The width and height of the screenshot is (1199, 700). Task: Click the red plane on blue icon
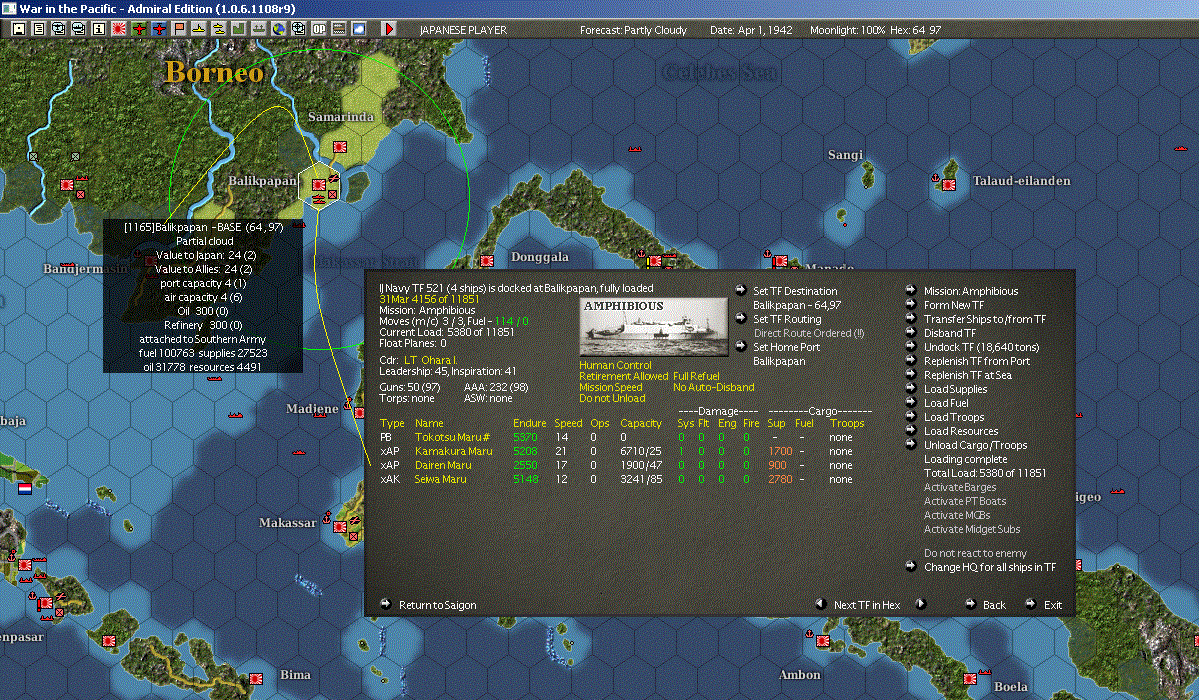[x=159, y=29]
